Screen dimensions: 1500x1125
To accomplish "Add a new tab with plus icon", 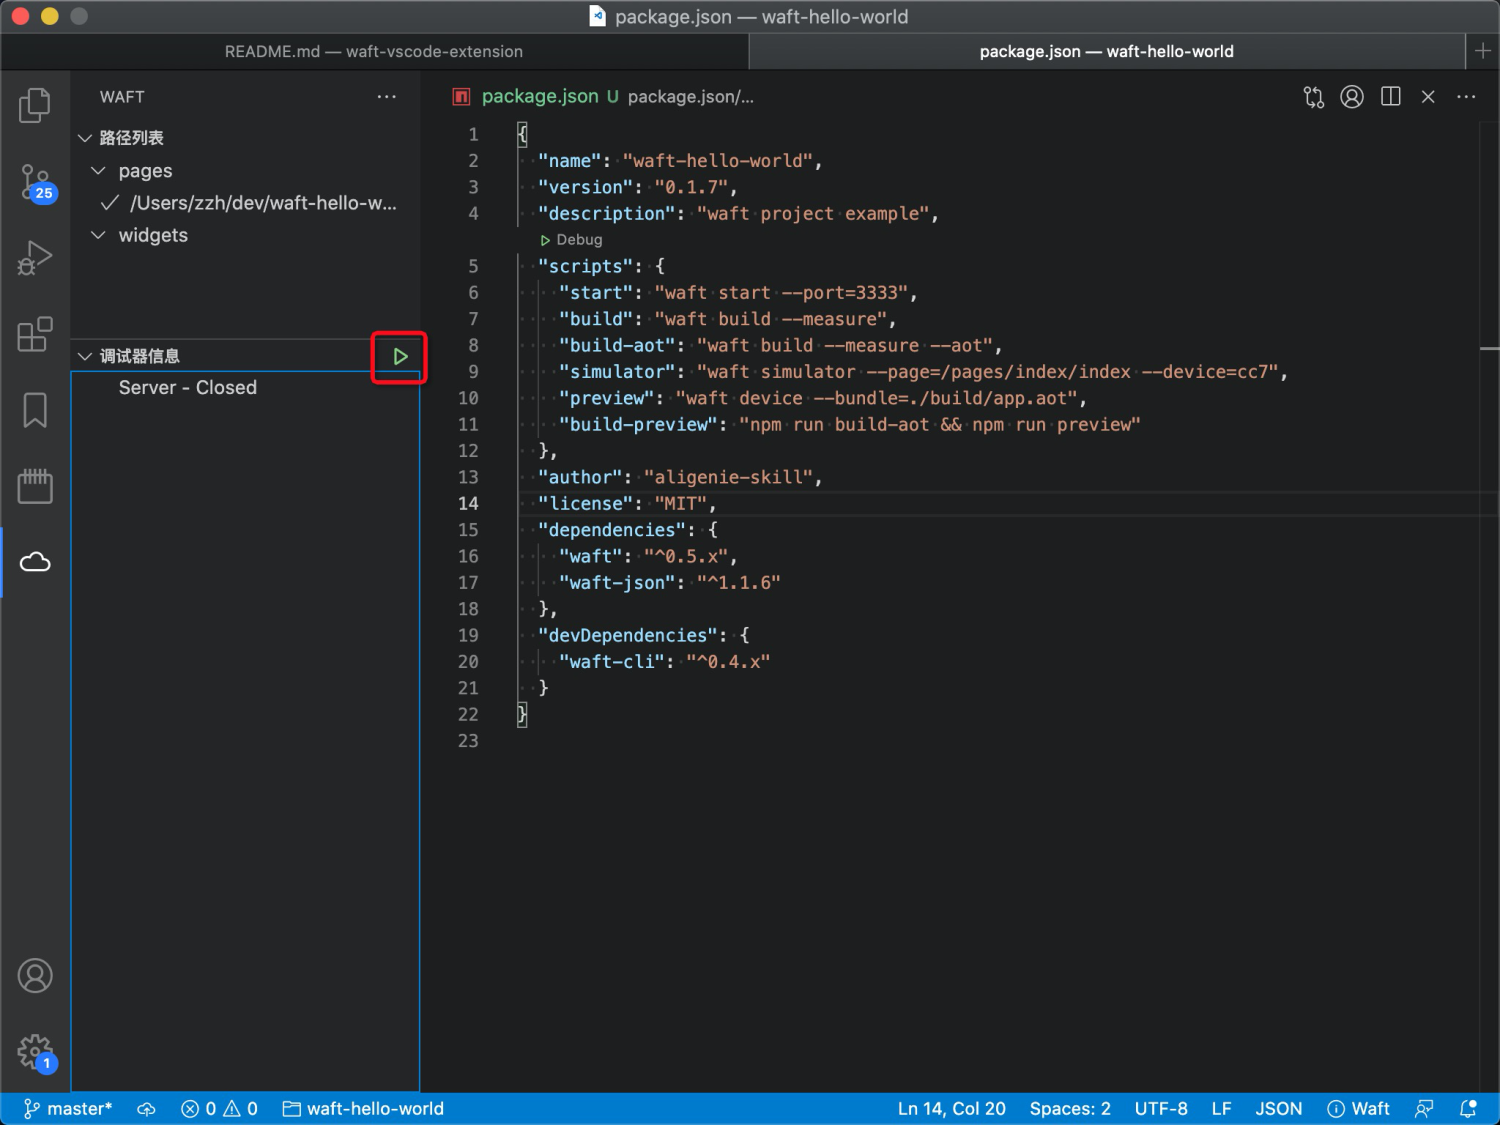I will tap(1483, 51).
